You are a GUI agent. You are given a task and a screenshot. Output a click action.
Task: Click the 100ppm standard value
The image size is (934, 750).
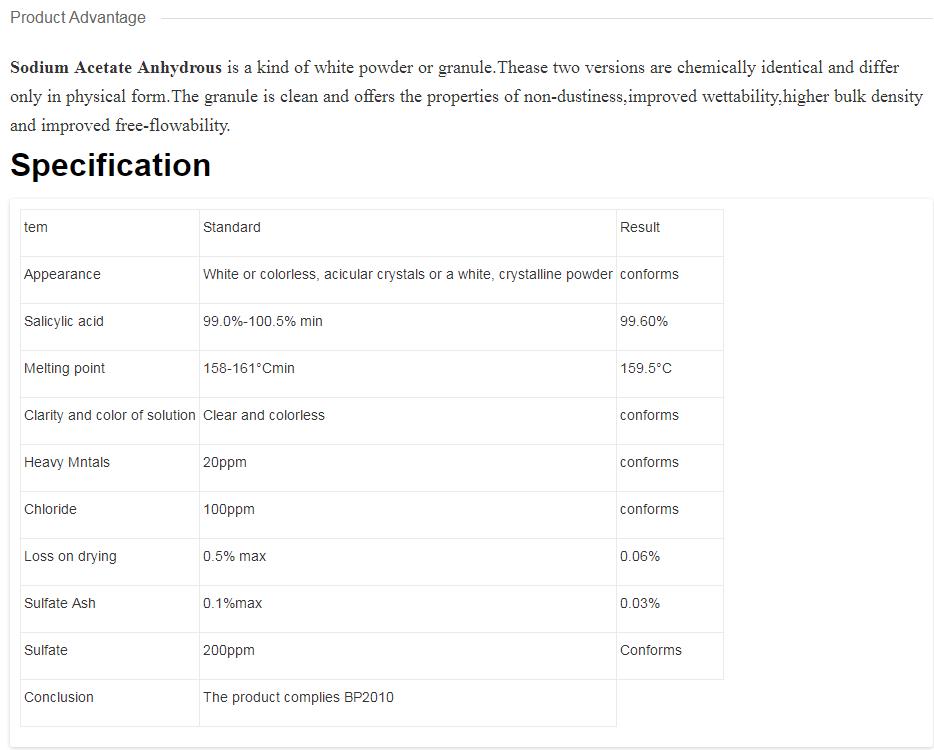(x=229, y=509)
